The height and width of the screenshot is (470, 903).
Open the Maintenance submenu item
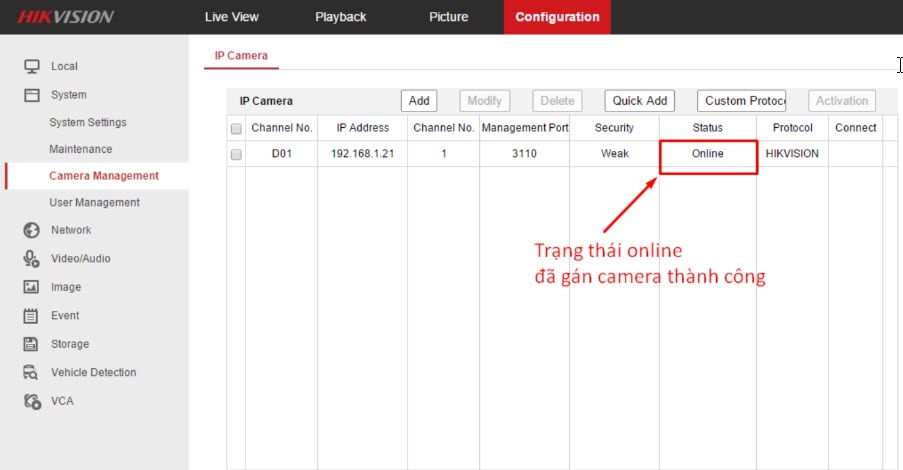80,149
